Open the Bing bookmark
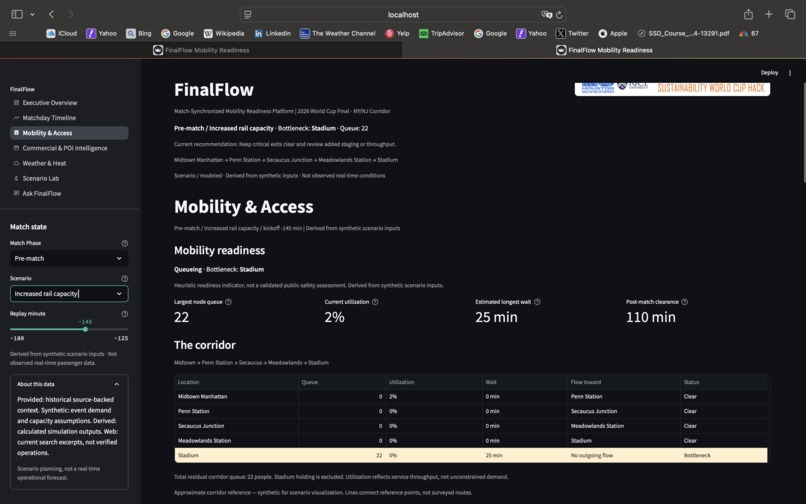This screenshot has height=504, width=806. (x=139, y=33)
